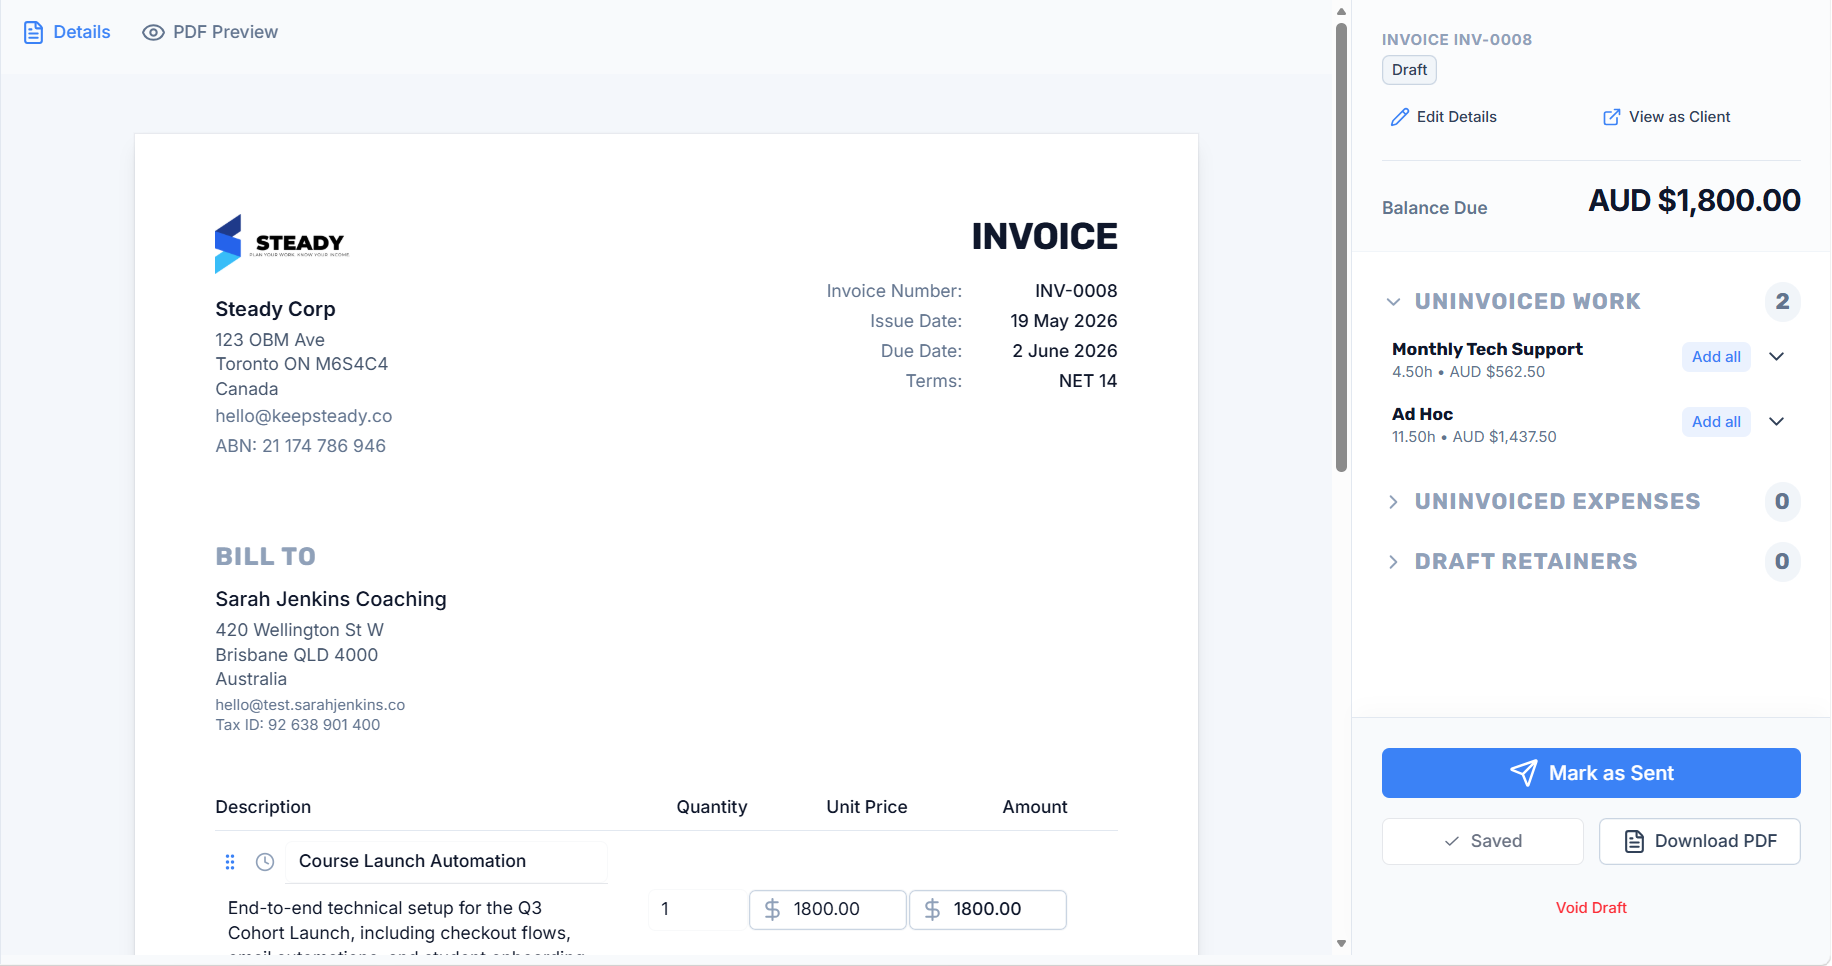Click the Steady company logo
This screenshot has height=966, width=1832.
coord(282,243)
